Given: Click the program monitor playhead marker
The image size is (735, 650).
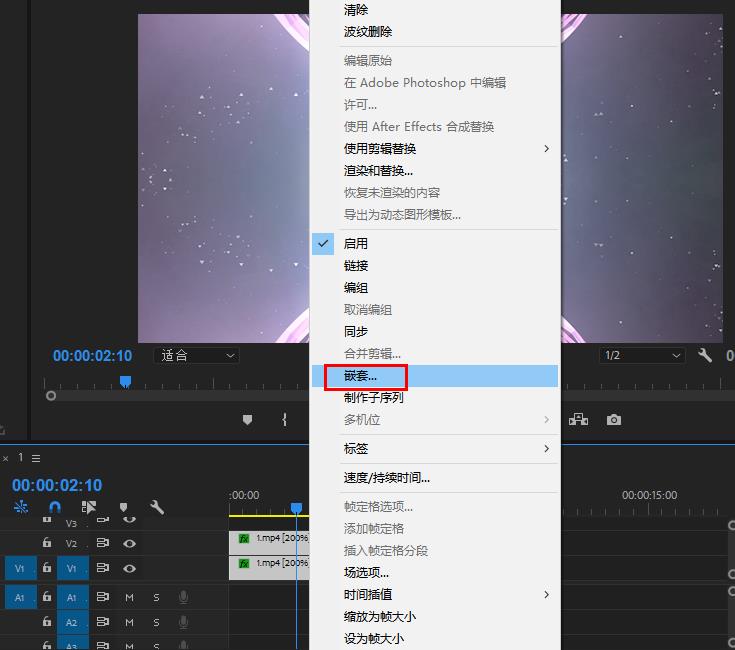Looking at the screenshot, I should 125,381.
